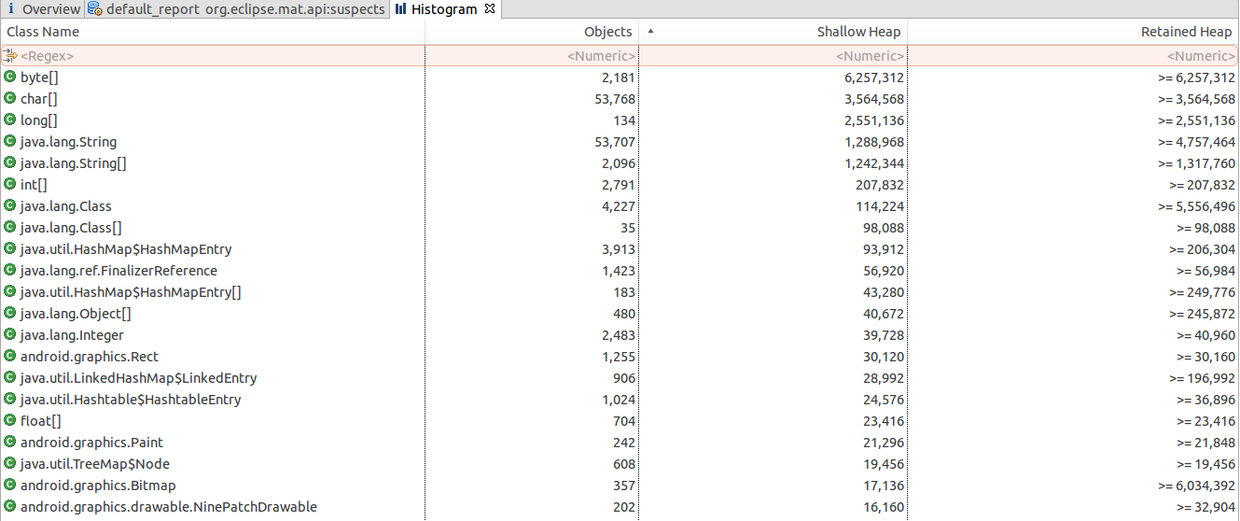Click the >= 5,556,496 retained heap value
1240x521 pixels.
[x=1197, y=207]
